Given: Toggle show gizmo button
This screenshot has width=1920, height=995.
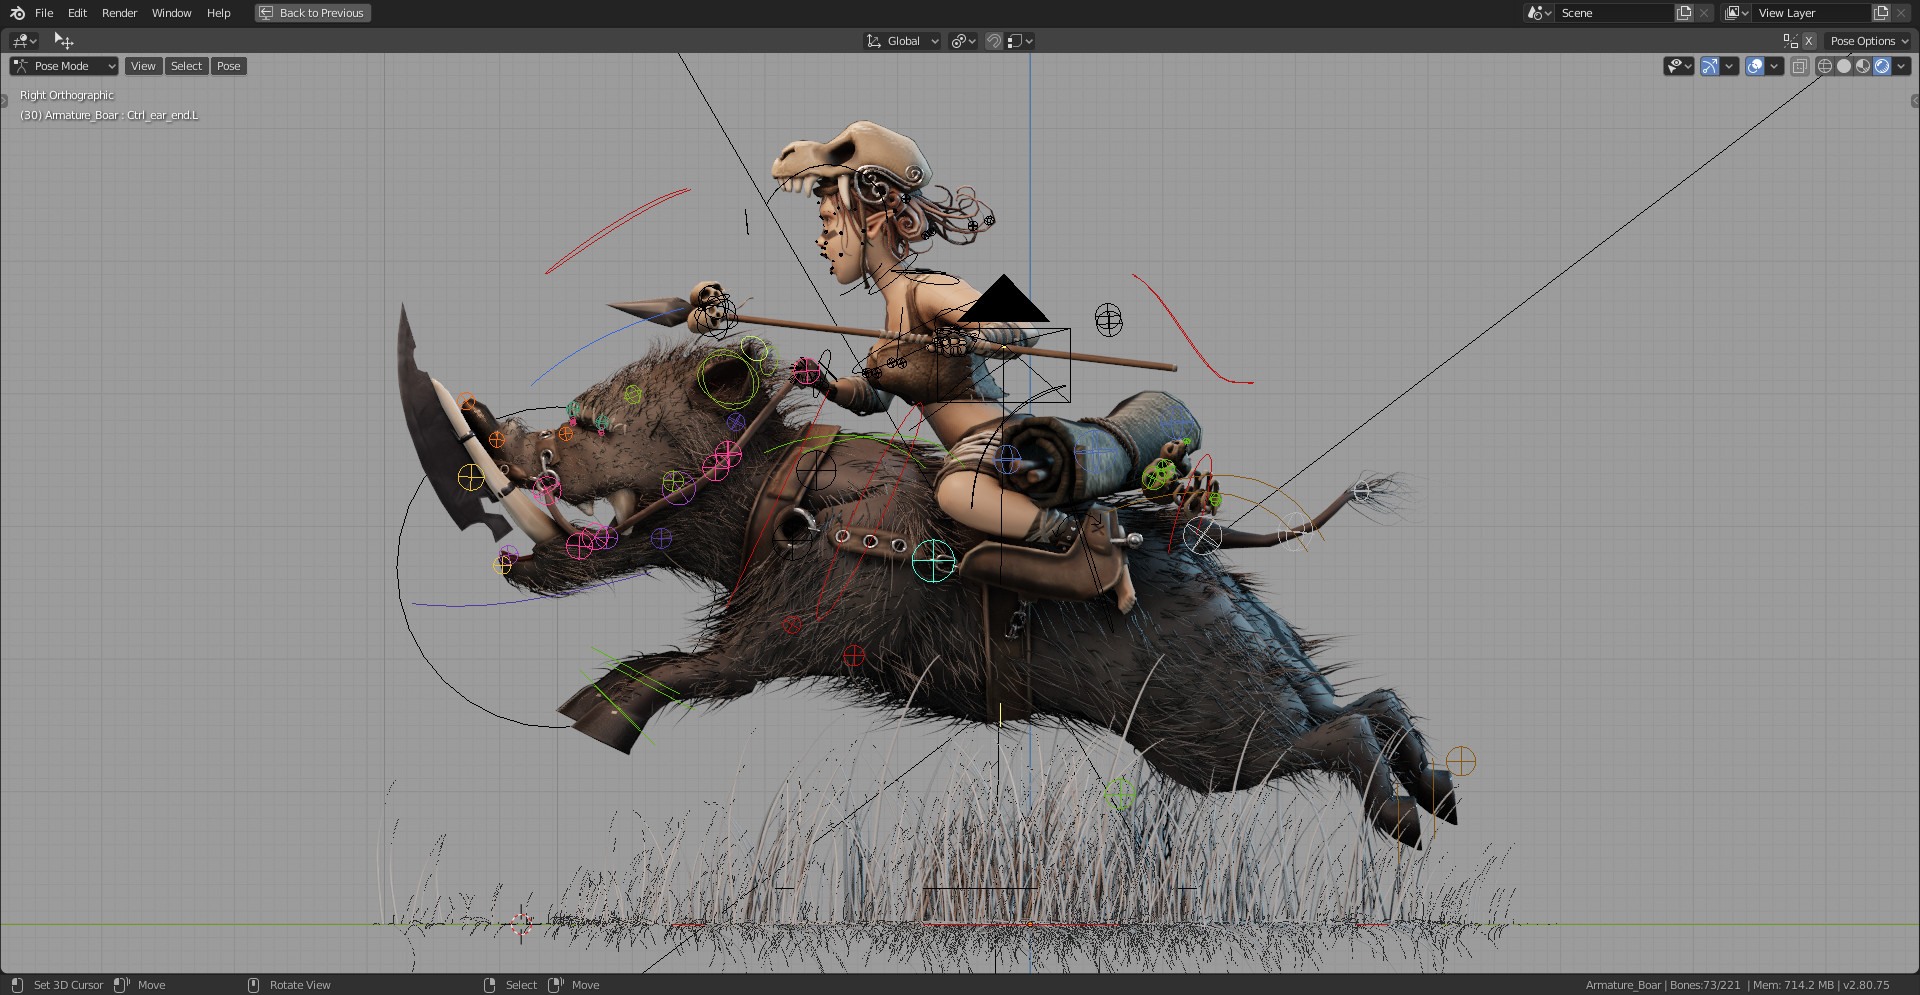Looking at the screenshot, I should (1710, 66).
